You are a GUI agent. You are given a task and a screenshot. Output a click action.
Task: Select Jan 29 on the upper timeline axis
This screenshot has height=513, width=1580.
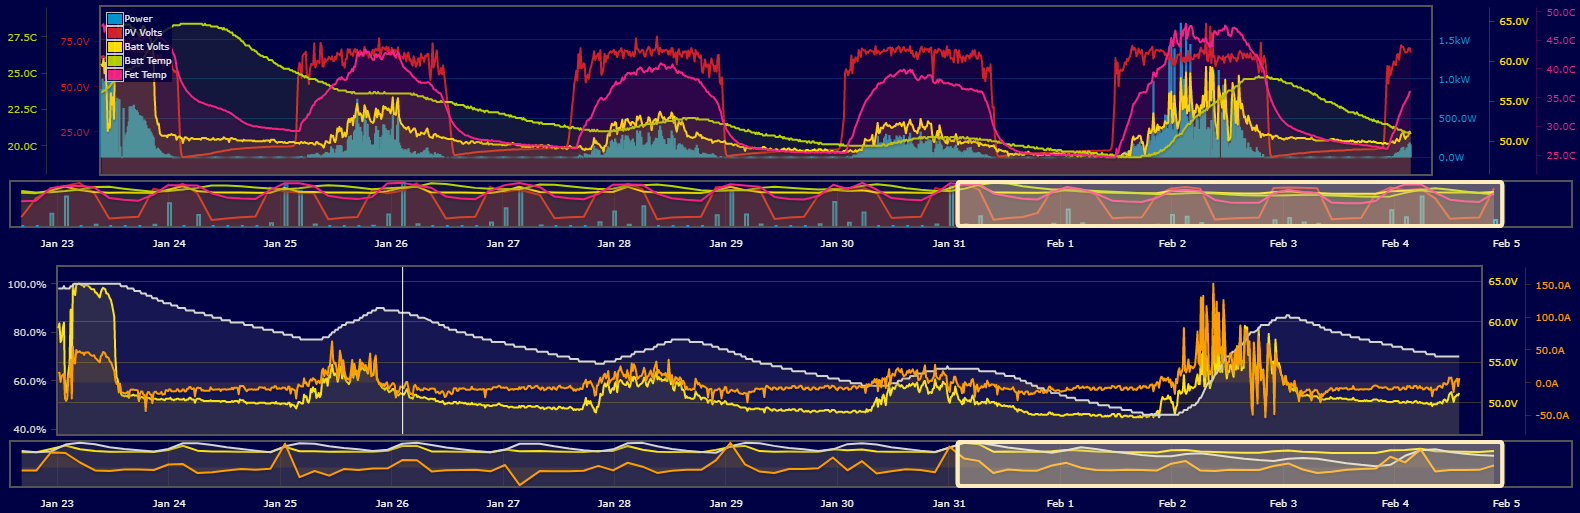pyautogui.click(x=726, y=243)
